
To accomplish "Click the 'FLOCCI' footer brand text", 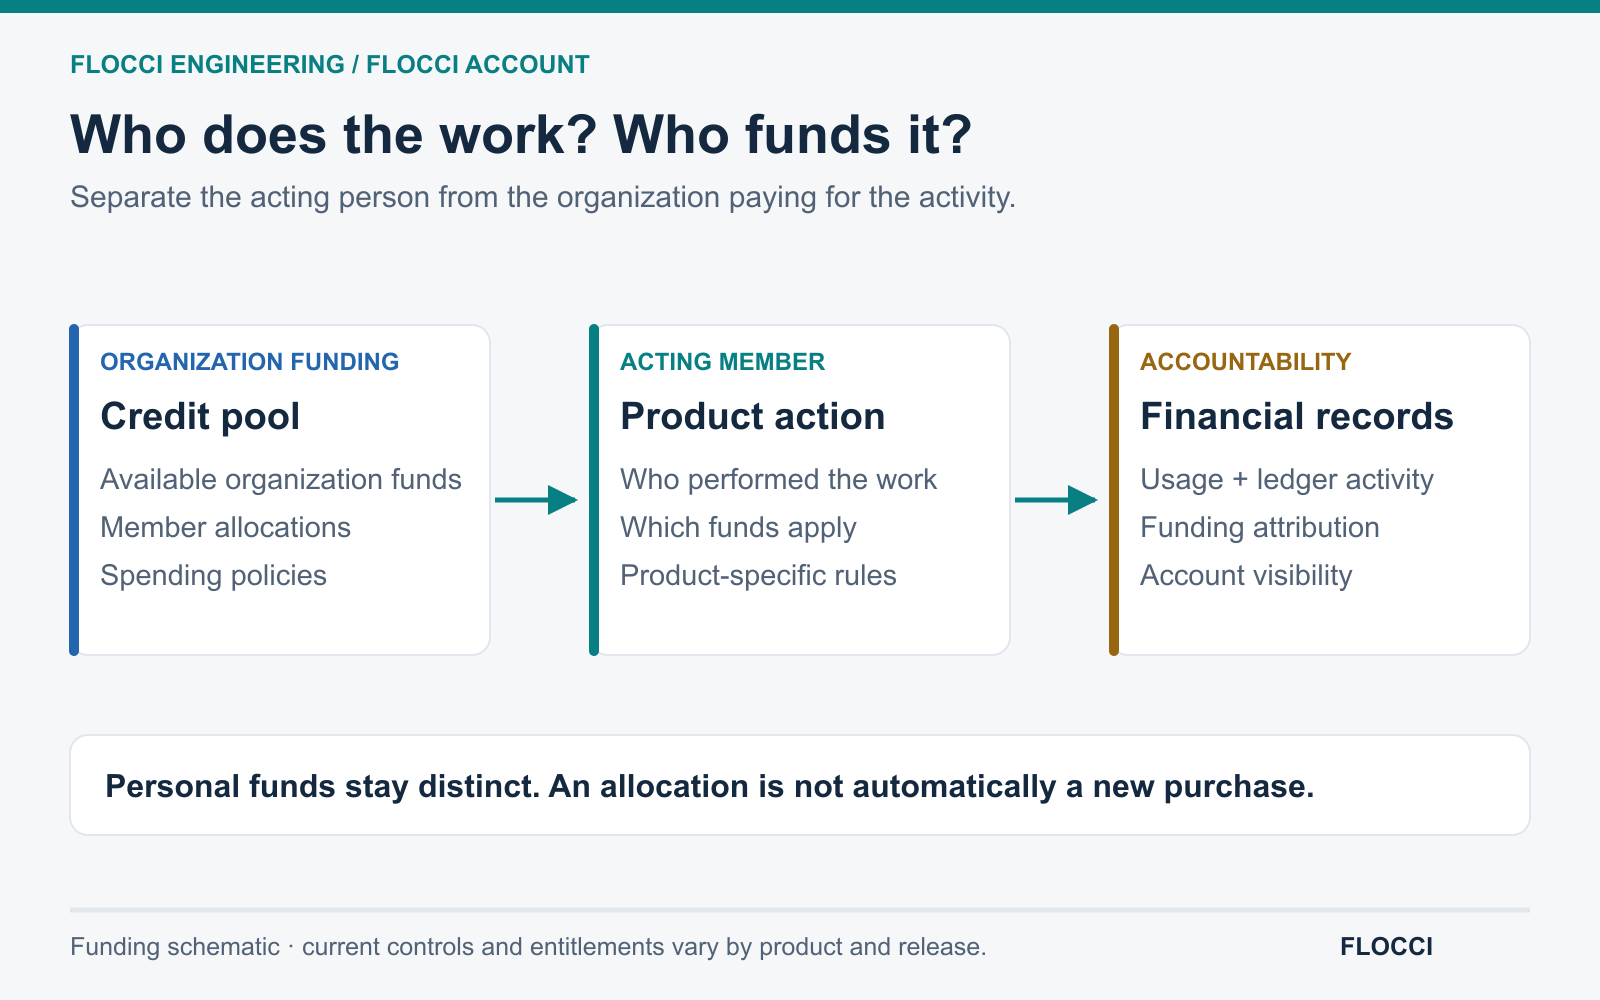I will click(1387, 947).
